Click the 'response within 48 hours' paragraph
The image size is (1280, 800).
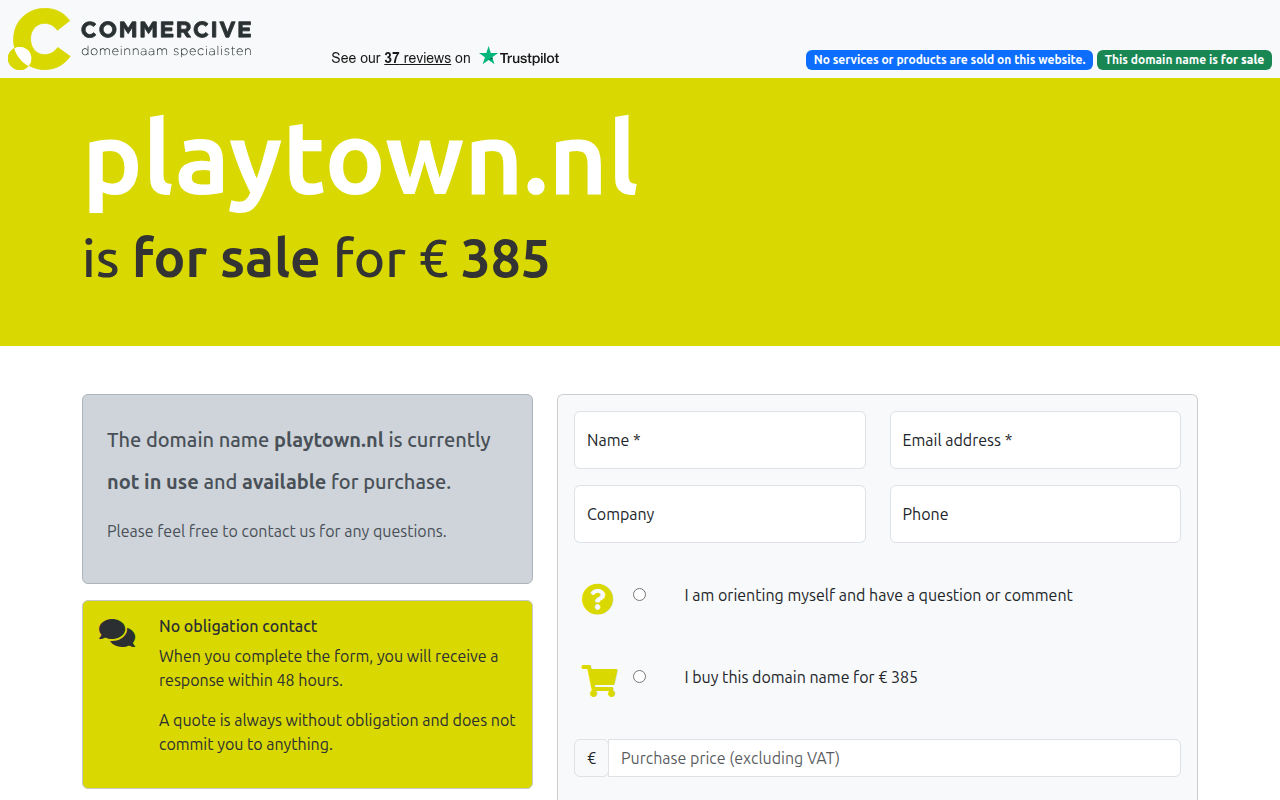click(328, 668)
